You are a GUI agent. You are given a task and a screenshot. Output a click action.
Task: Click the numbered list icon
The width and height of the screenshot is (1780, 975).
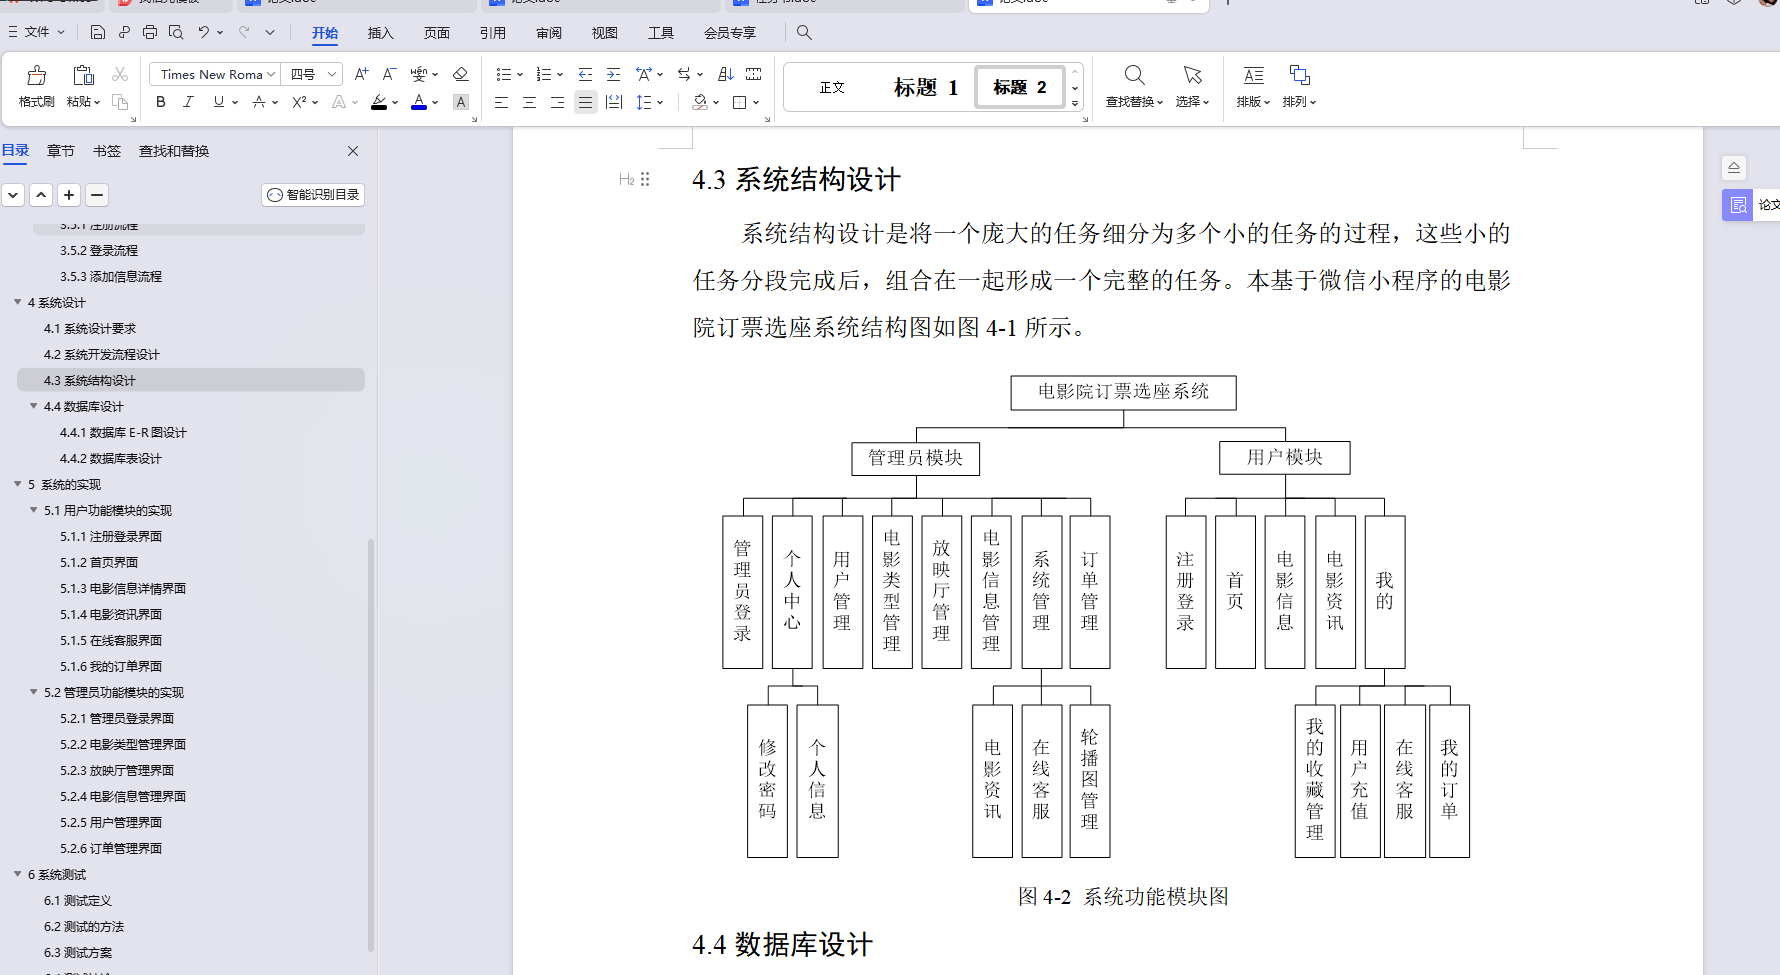click(544, 74)
